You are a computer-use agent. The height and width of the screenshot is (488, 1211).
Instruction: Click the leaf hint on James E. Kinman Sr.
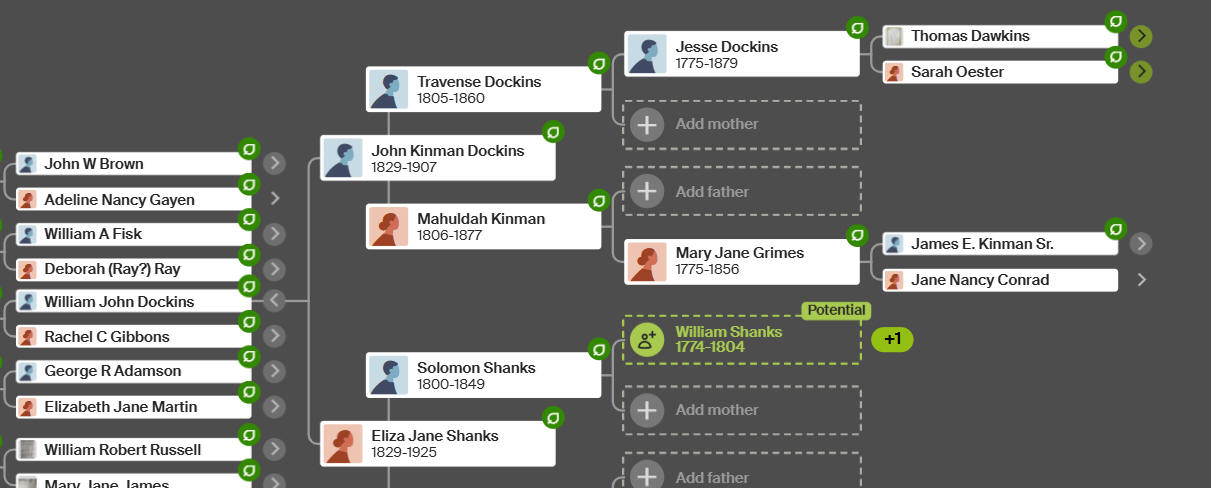tap(1116, 229)
